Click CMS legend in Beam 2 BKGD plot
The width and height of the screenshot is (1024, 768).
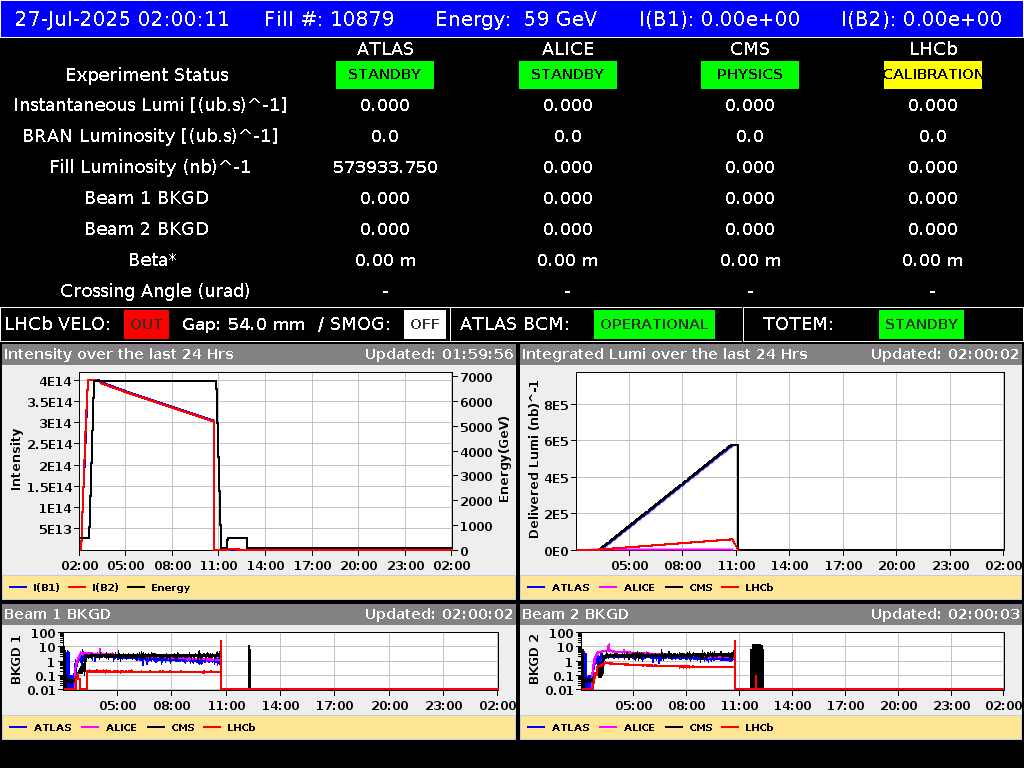tap(689, 727)
